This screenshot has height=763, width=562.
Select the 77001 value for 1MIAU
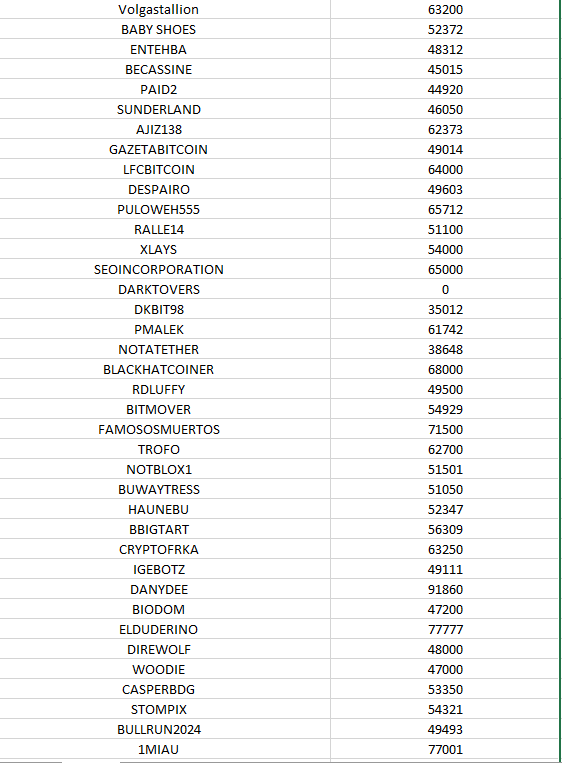tap(445, 749)
